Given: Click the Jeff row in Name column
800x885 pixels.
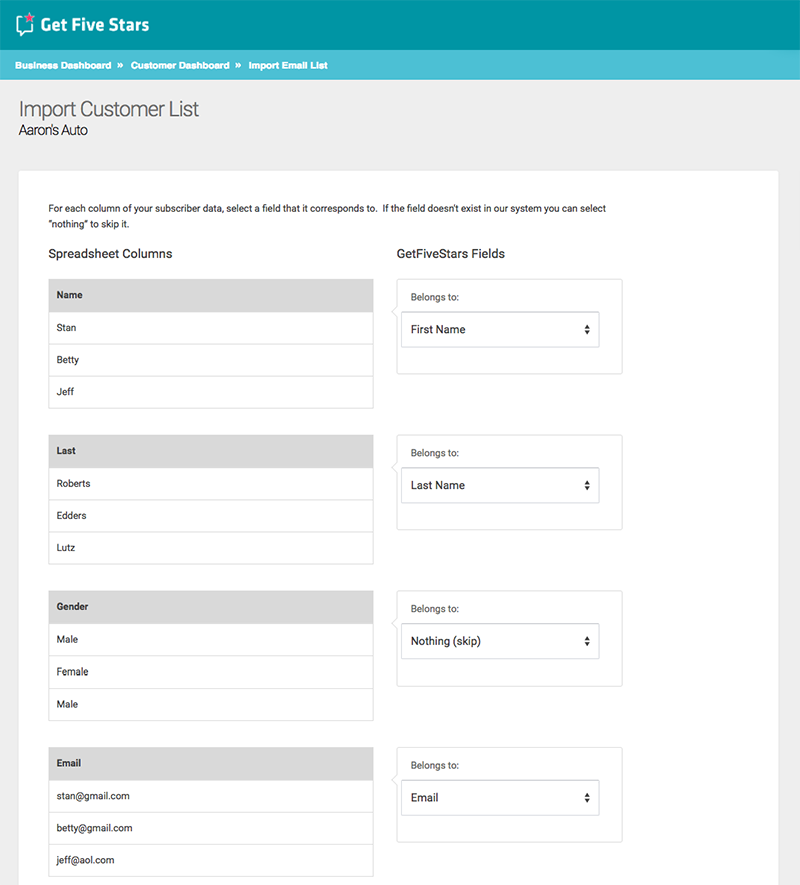Looking at the screenshot, I should pos(211,392).
